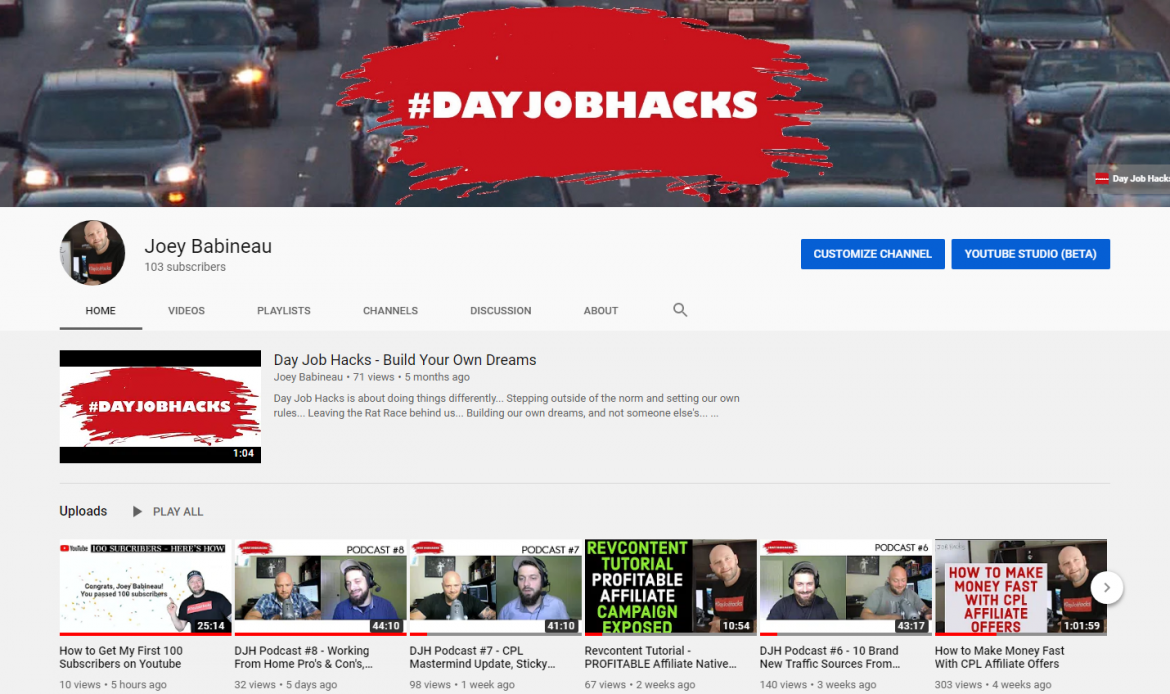Click the #DAYJOBHACKS banner logo
Image resolution: width=1170 pixels, height=694 pixels.
[x=583, y=104]
